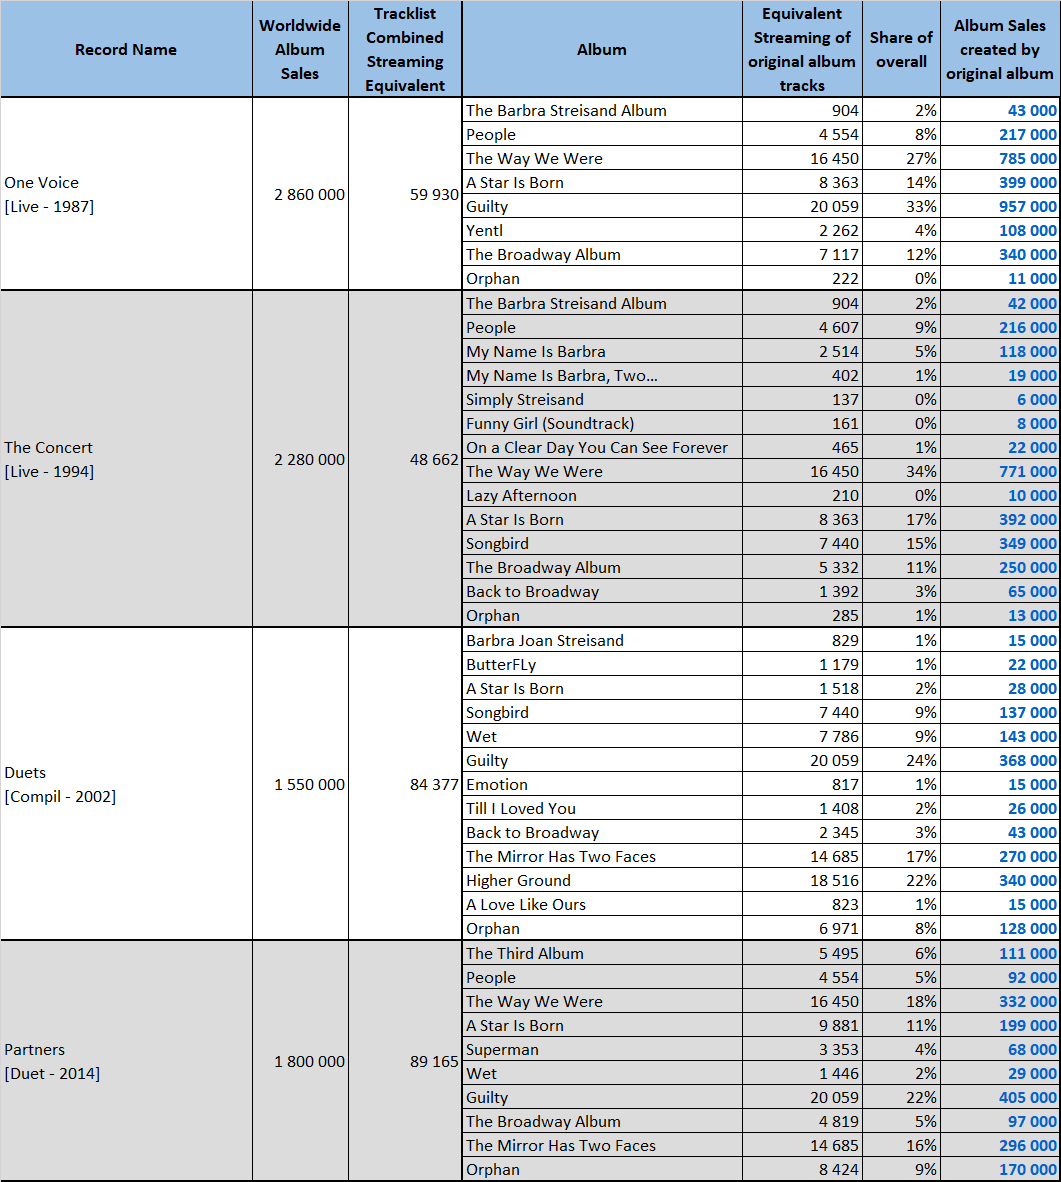The height and width of the screenshot is (1182, 1061).
Task: Select the 'Barbra Joan Streisand' album cell
Action: (602, 640)
